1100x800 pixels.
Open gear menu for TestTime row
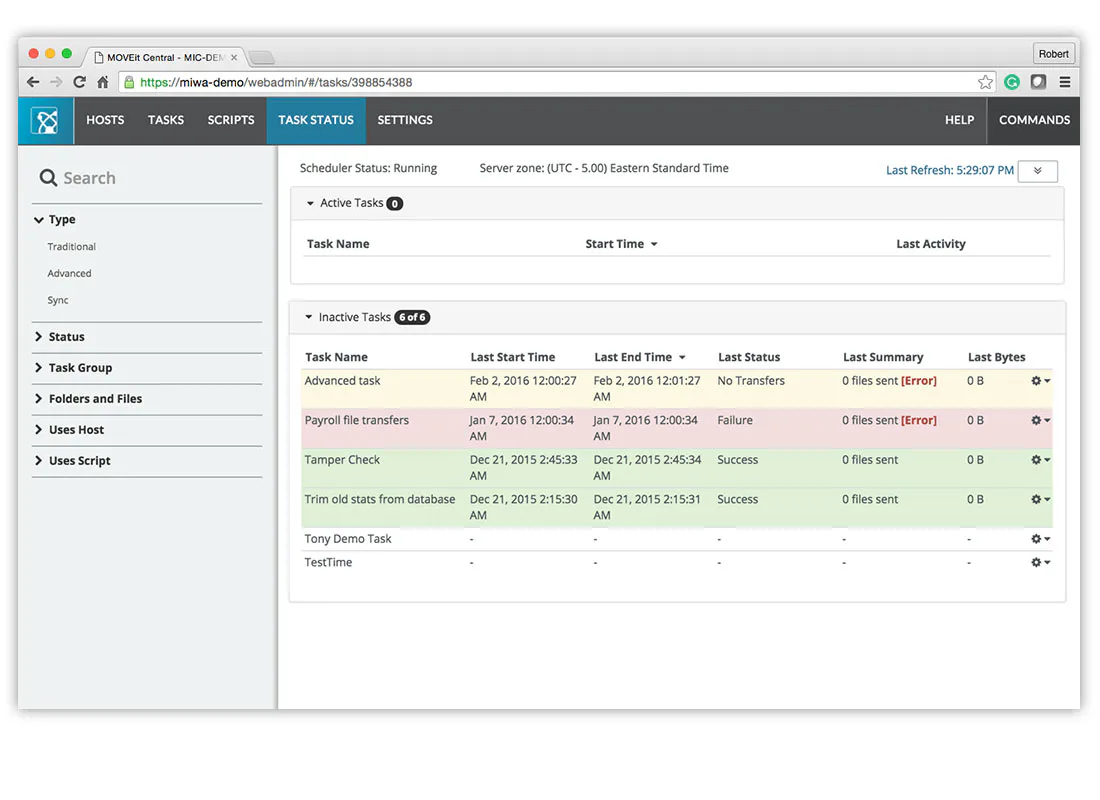tap(1040, 562)
